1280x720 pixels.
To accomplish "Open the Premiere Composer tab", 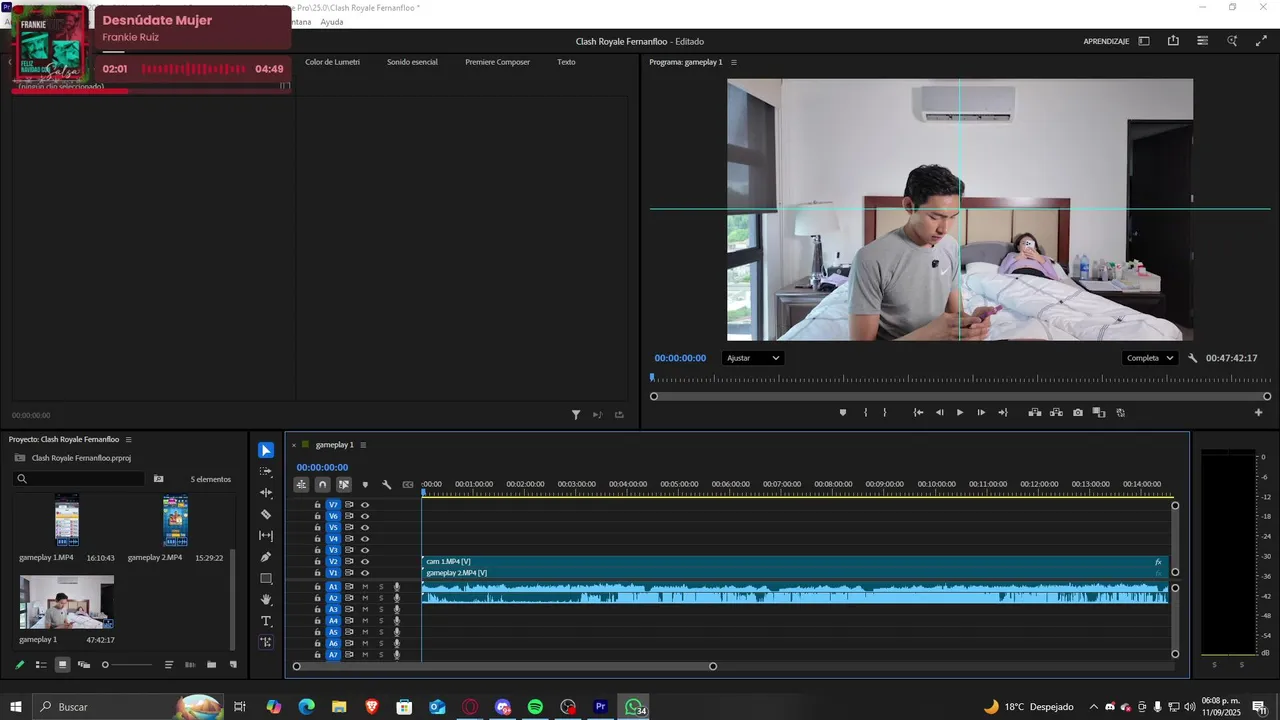I will point(497,62).
